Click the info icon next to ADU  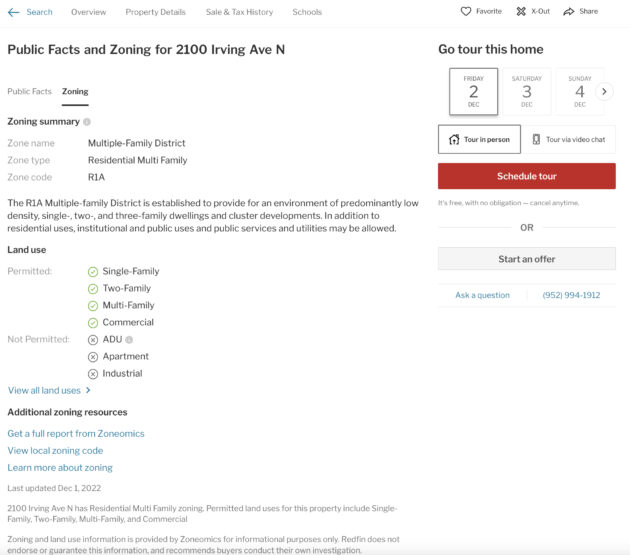pyautogui.click(x=129, y=340)
